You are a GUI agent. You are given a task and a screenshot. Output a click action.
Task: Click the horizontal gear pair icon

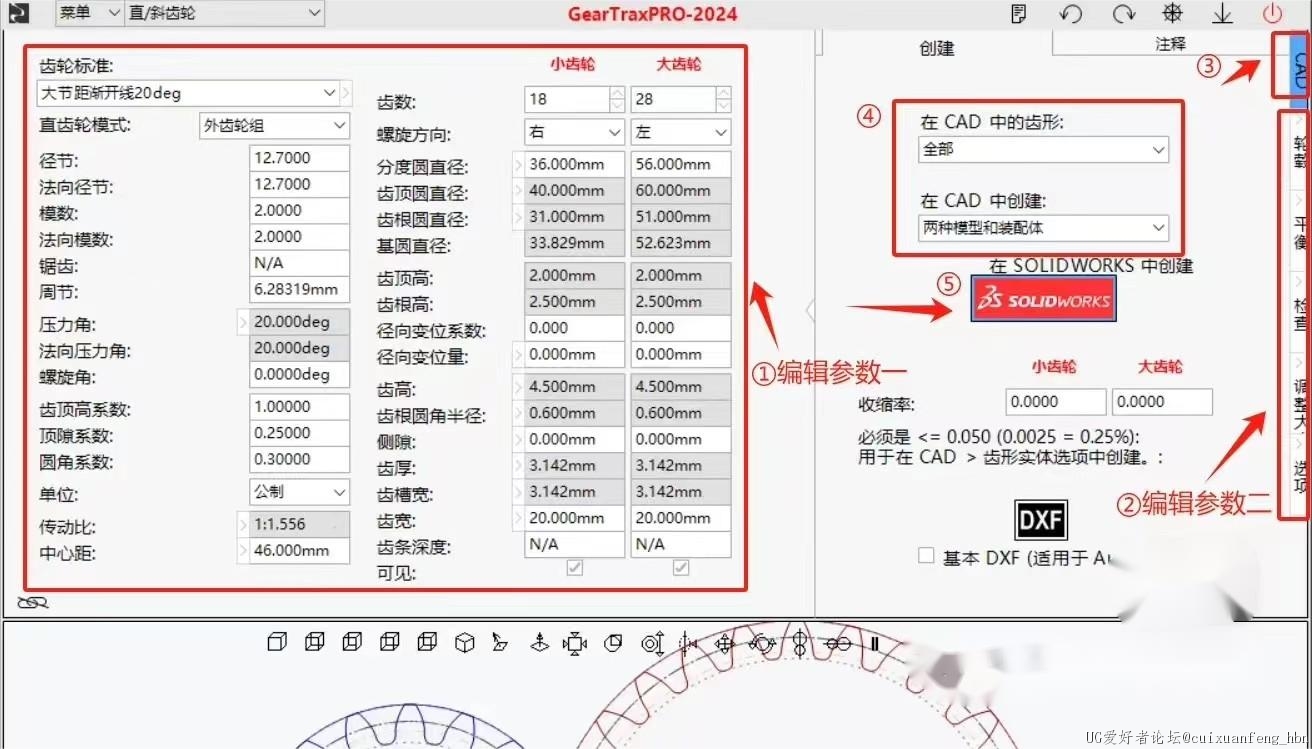coord(836,644)
